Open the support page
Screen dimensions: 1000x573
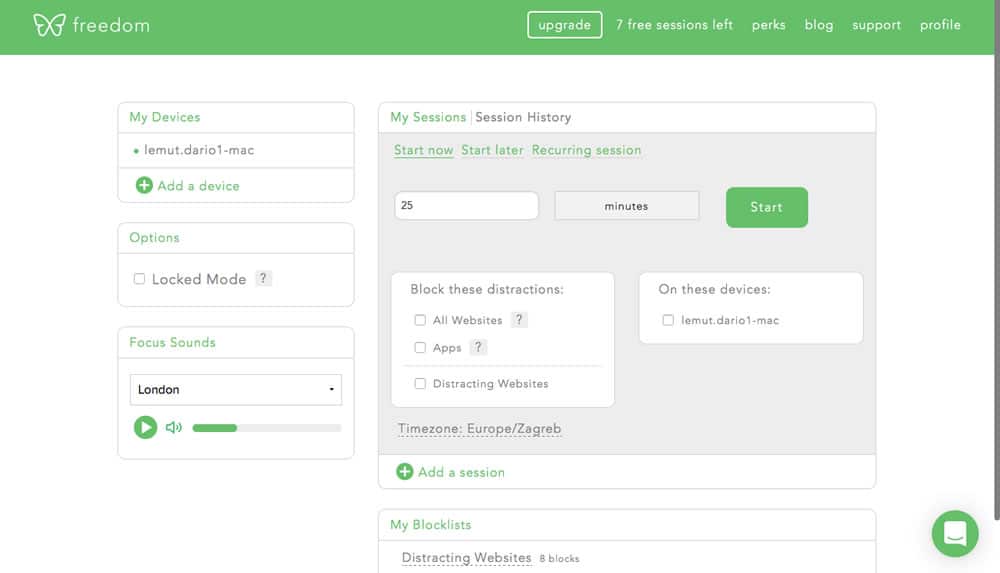(x=876, y=25)
